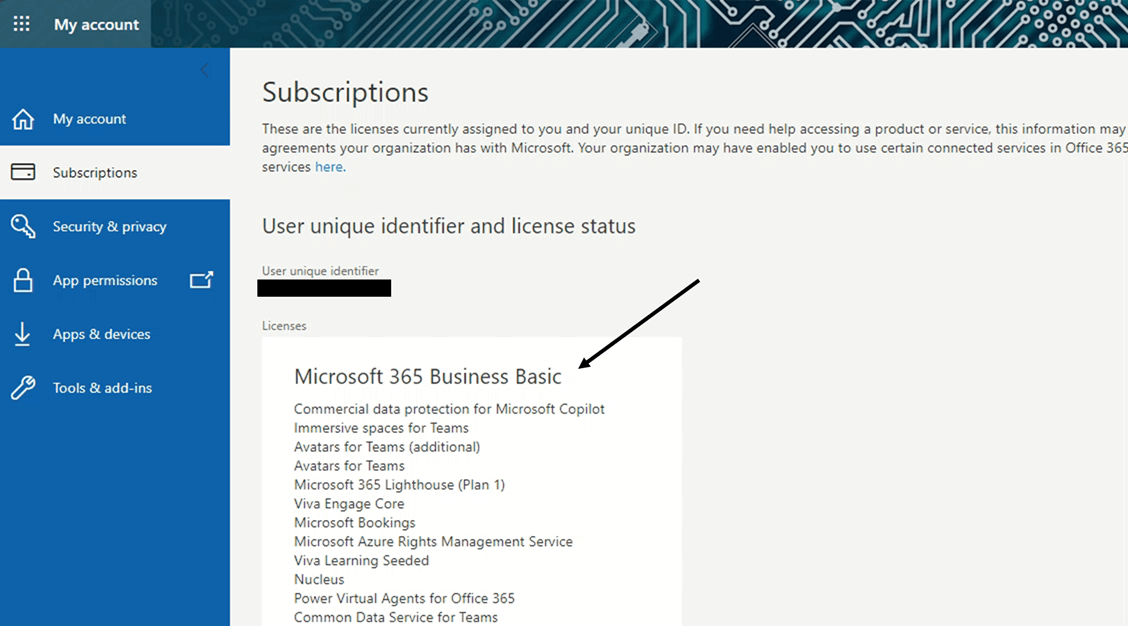This screenshot has width=1129, height=627.
Task: Select 'Commercial data protection for Microsoft Copilot' line
Action: (449, 409)
